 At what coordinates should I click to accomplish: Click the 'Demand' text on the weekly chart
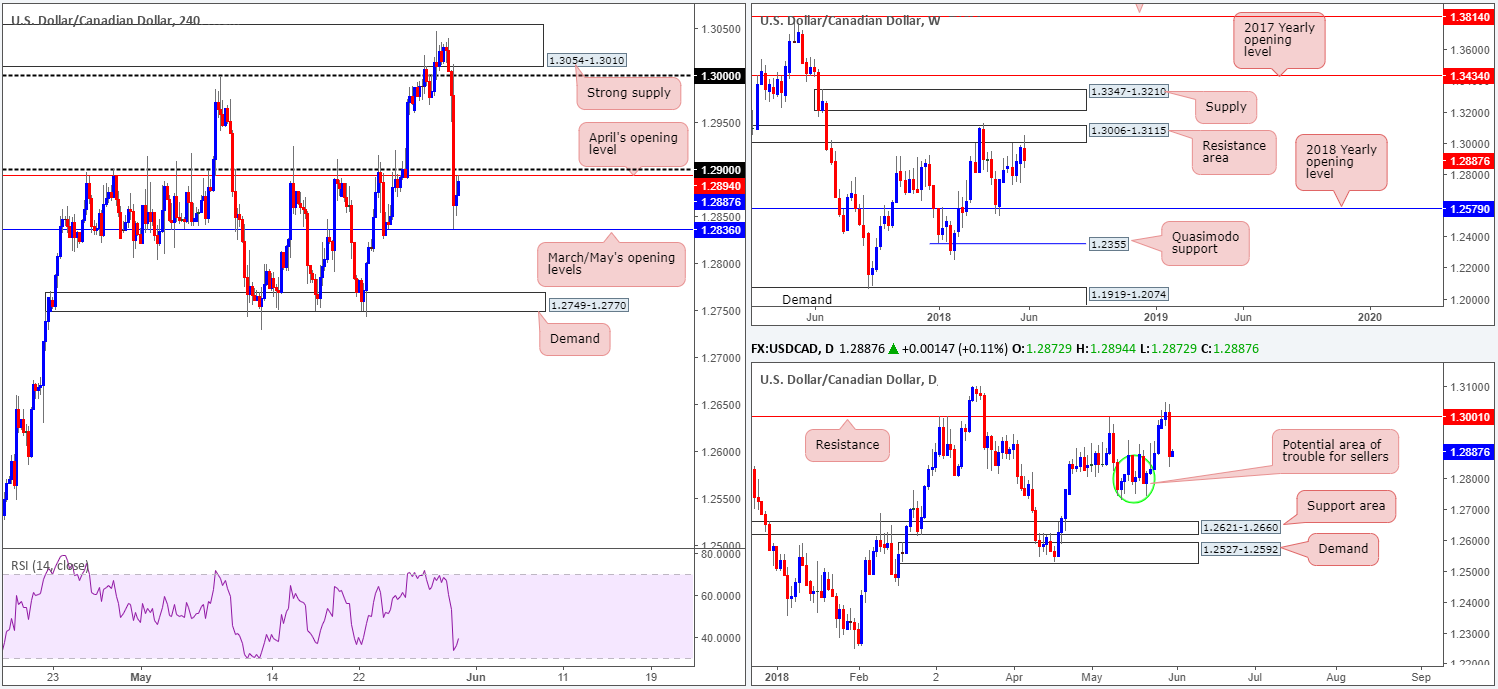pyautogui.click(x=806, y=299)
